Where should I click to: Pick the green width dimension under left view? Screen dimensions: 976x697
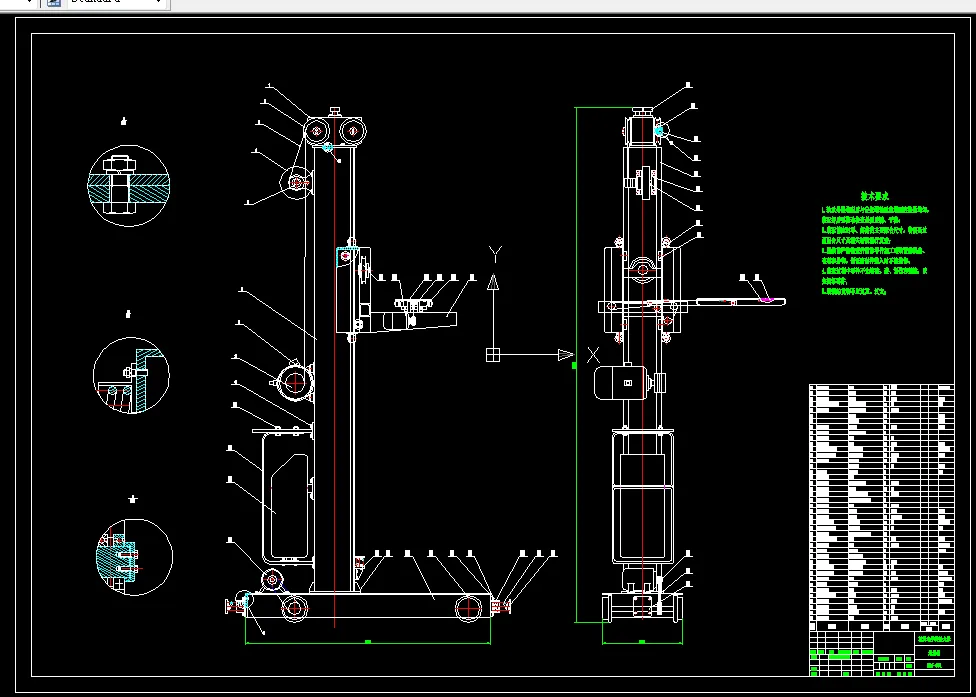tap(368, 642)
